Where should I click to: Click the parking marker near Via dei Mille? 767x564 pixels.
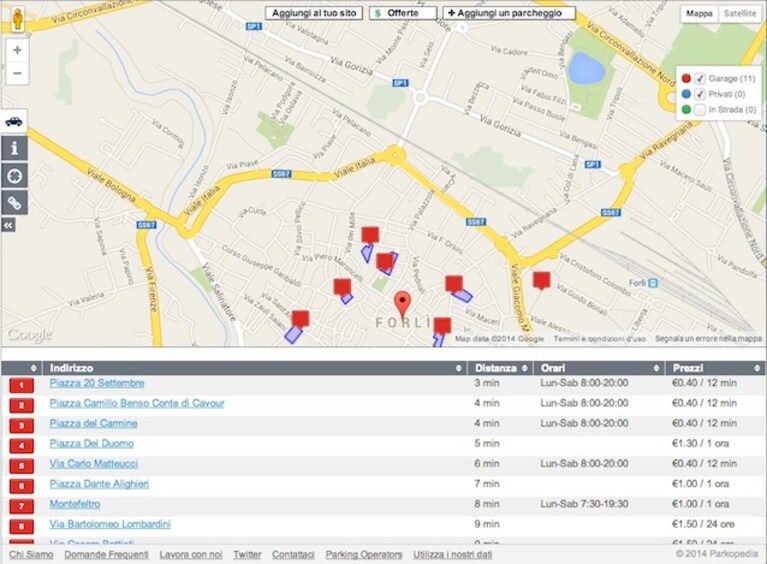click(x=370, y=235)
